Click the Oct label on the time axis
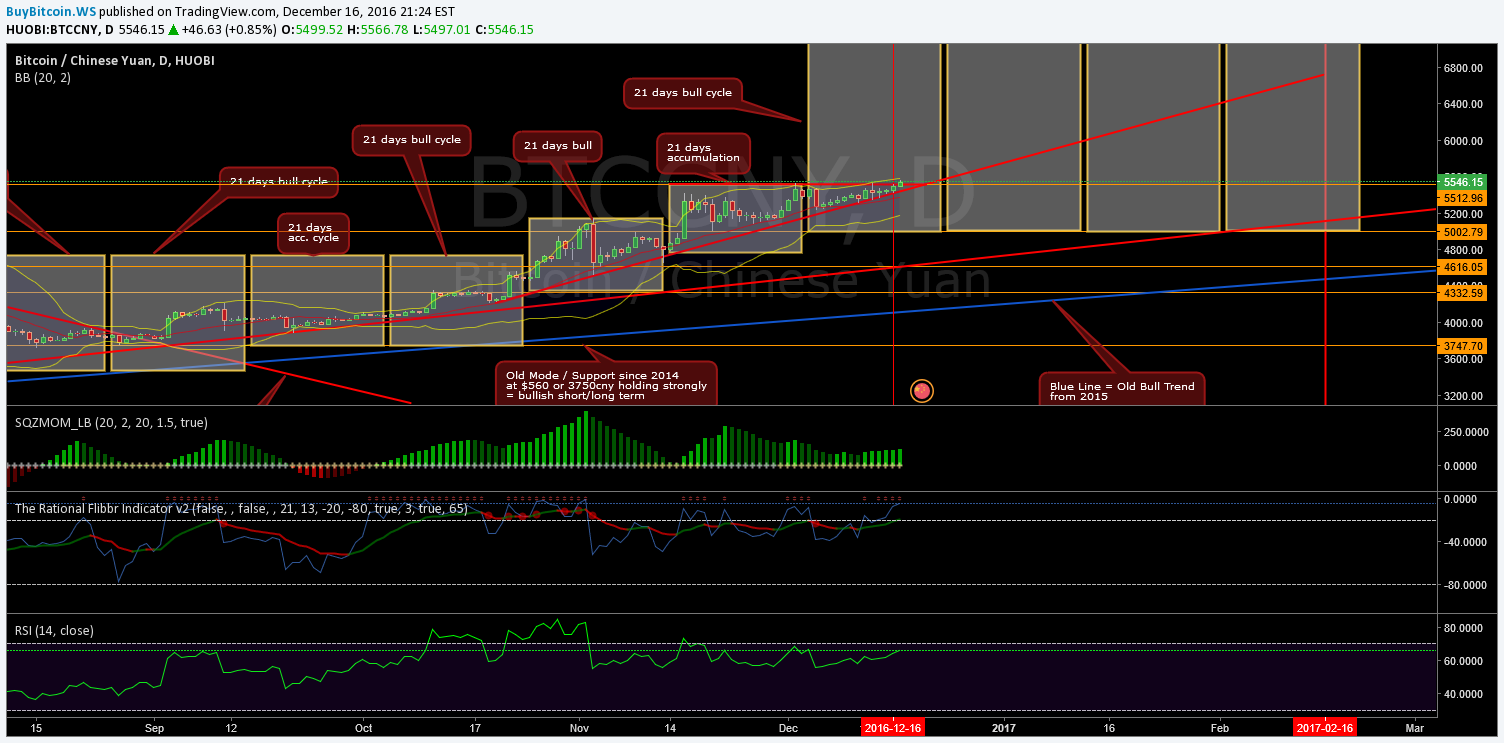Viewport: 1504px width, 743px height. click(x=364, y=728)
